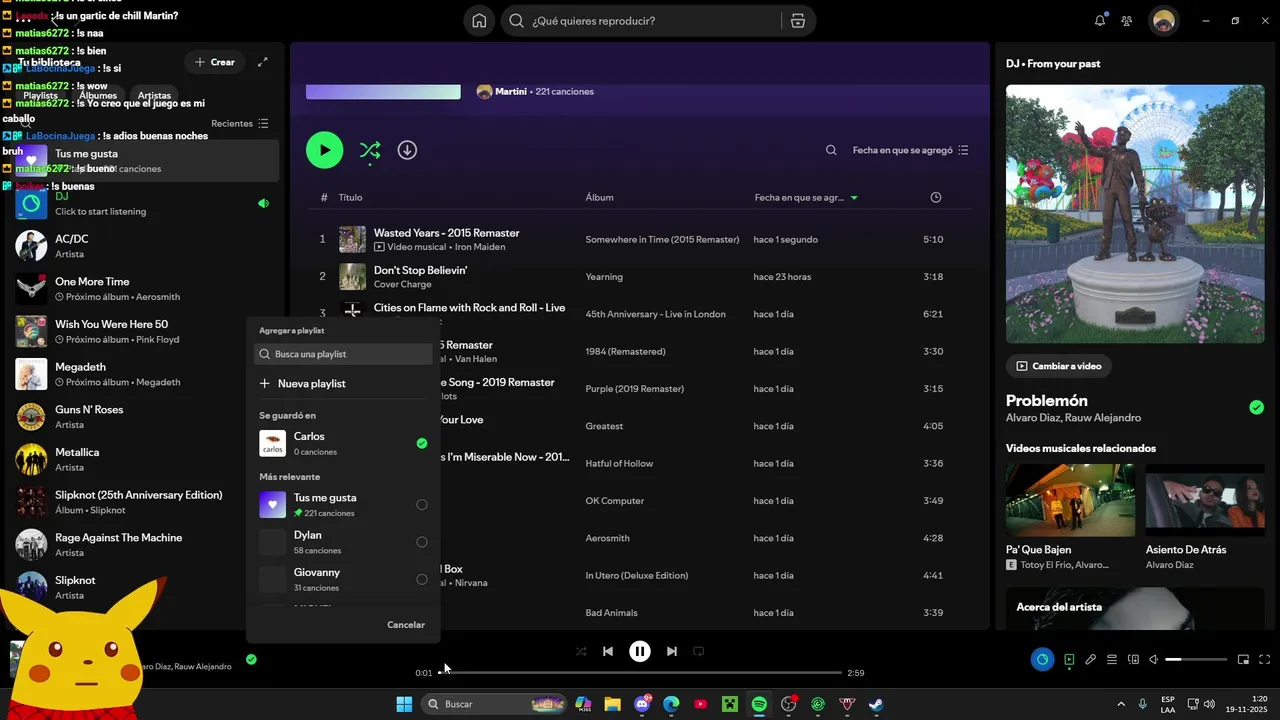This screenshot has width=1280, height=720.
Task: Click the DJ artwork in now playing panel
Action: point(1135,213)
